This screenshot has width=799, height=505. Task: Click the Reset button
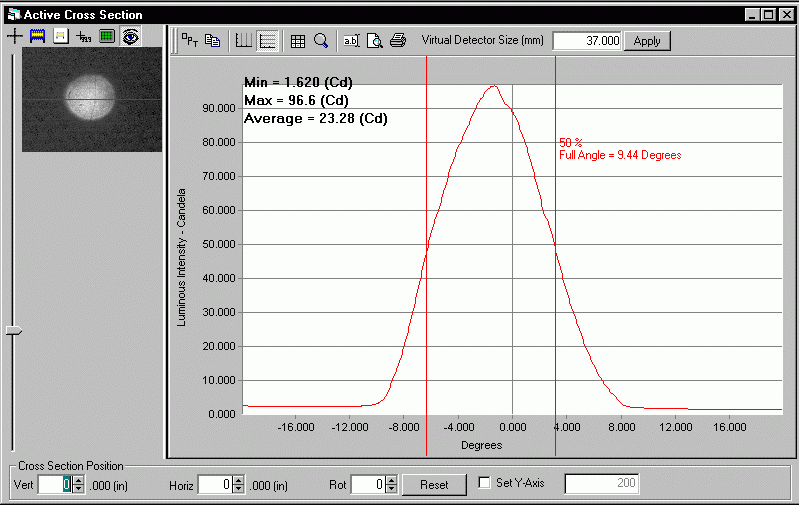click(434, 485)
